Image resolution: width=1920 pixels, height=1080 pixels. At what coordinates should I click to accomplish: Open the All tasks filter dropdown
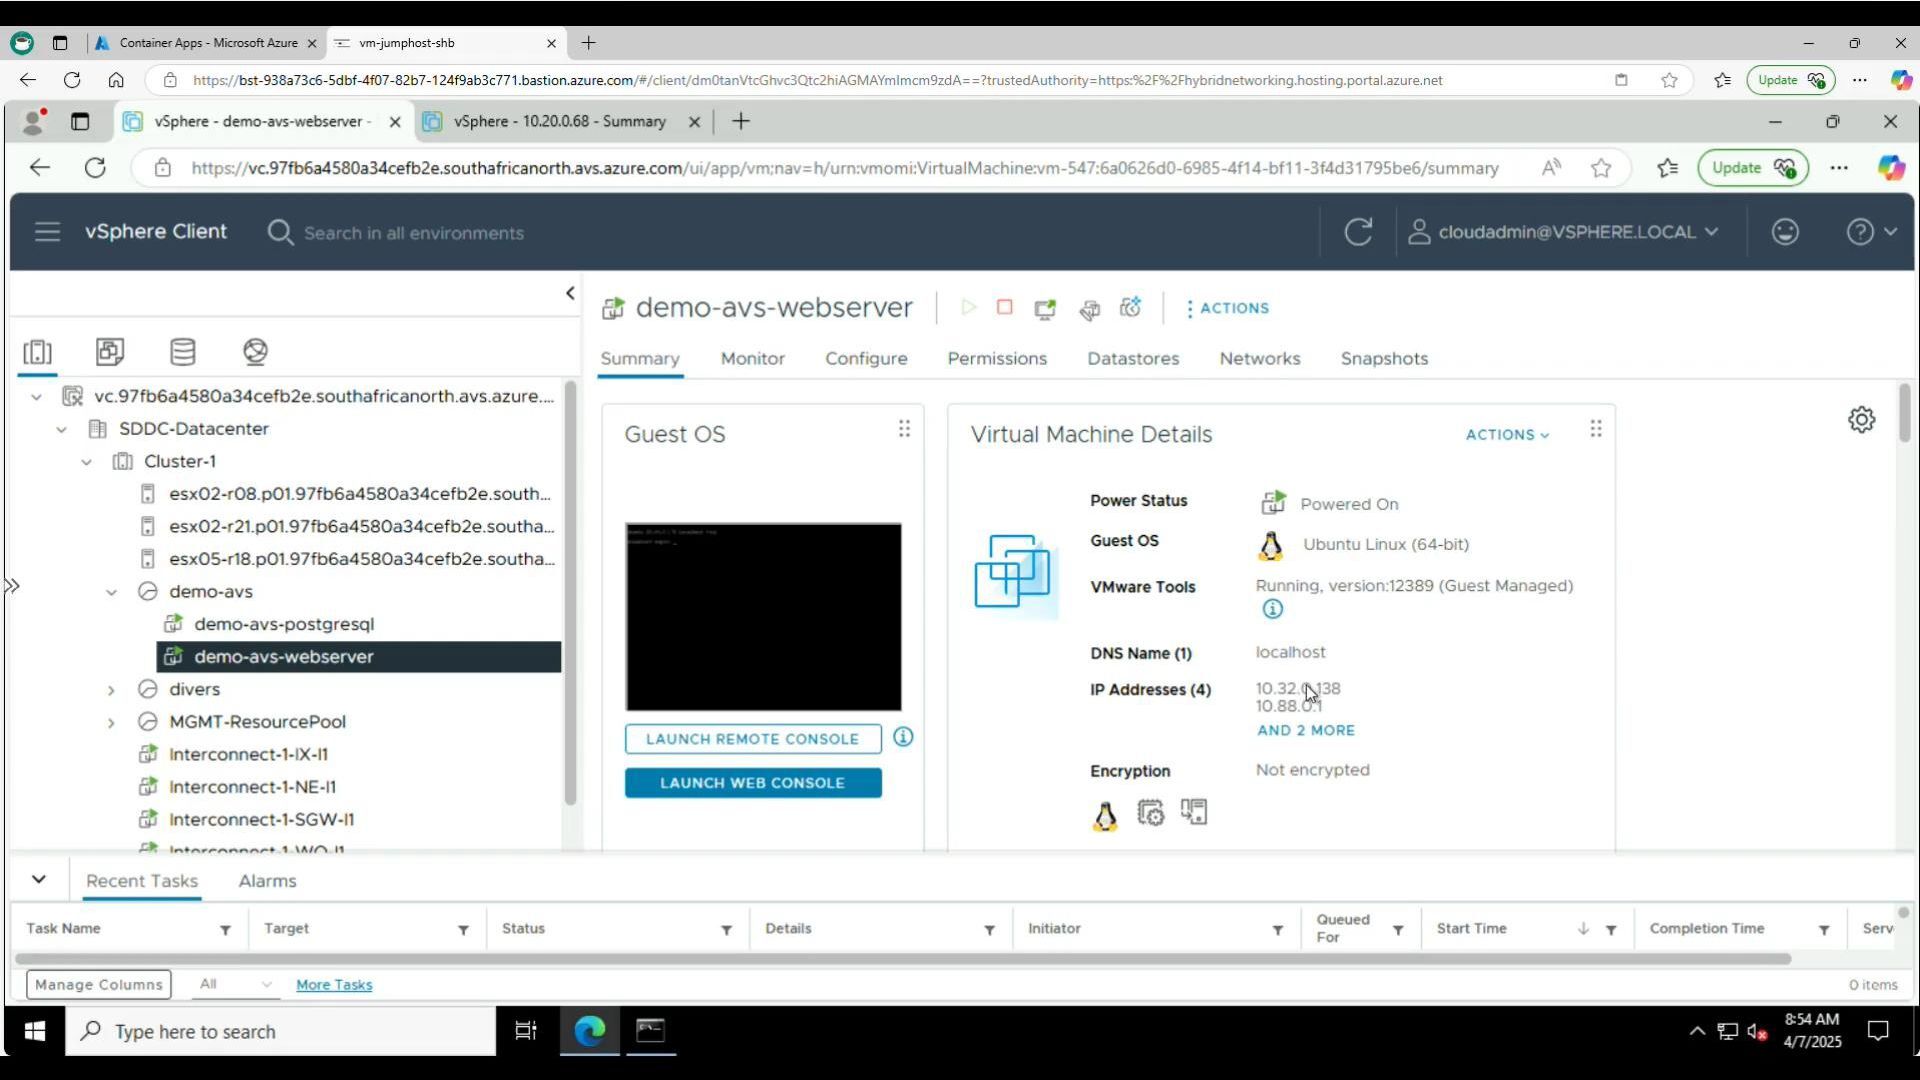[234, 985]
